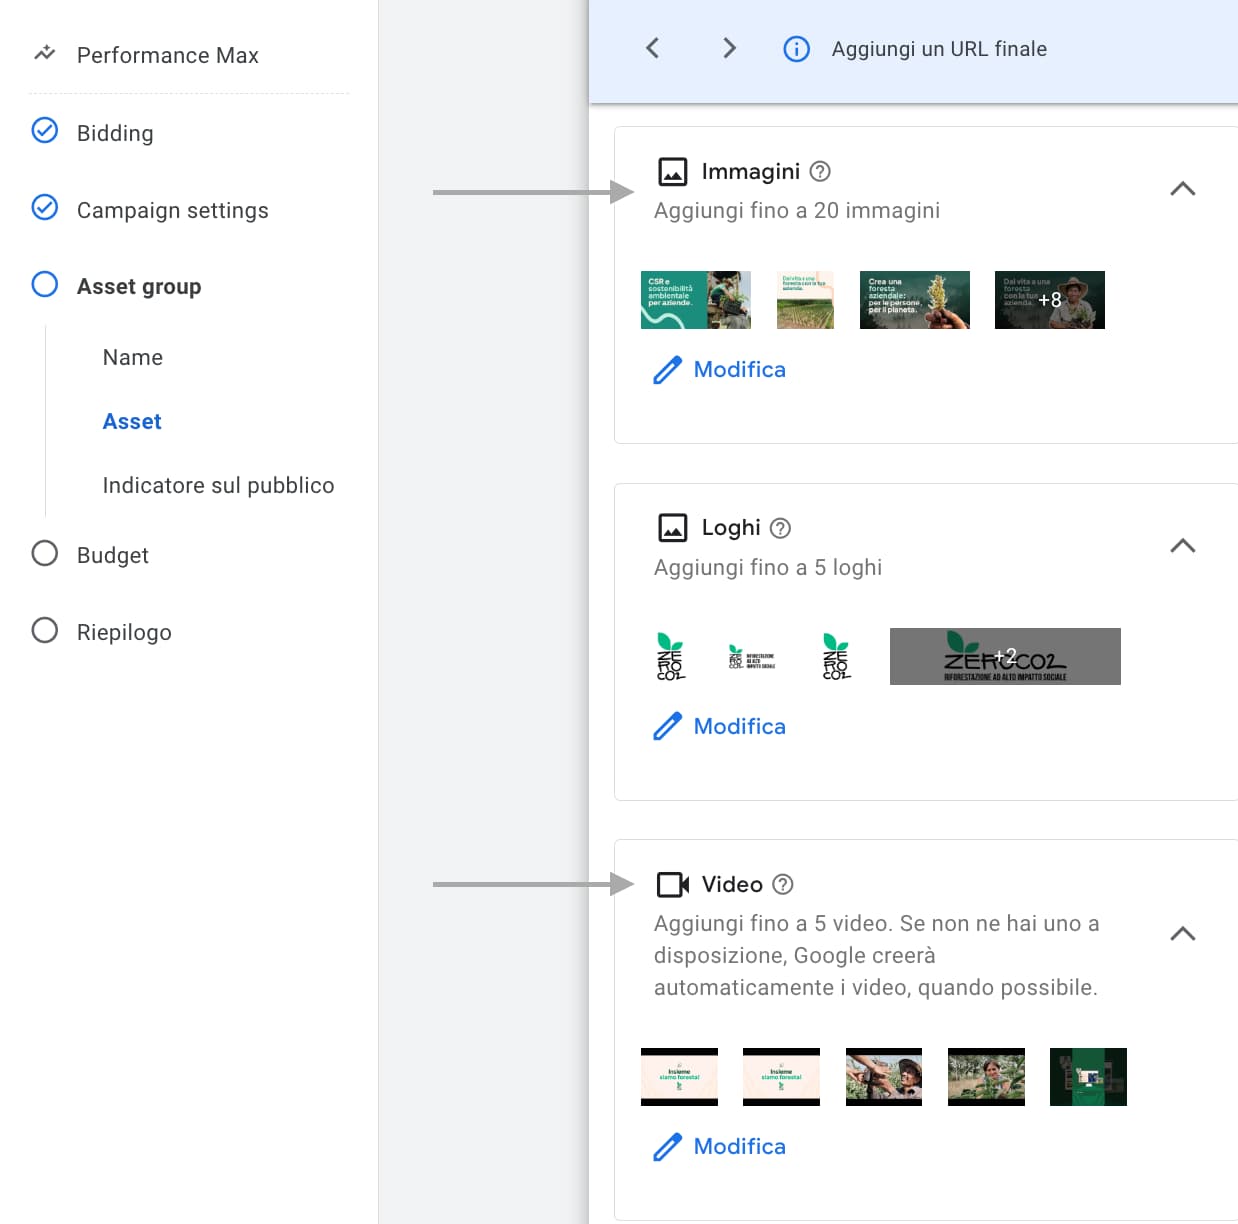
Task: Click the pencil icon in the Immagini section
Action: (x=667, y=370)
